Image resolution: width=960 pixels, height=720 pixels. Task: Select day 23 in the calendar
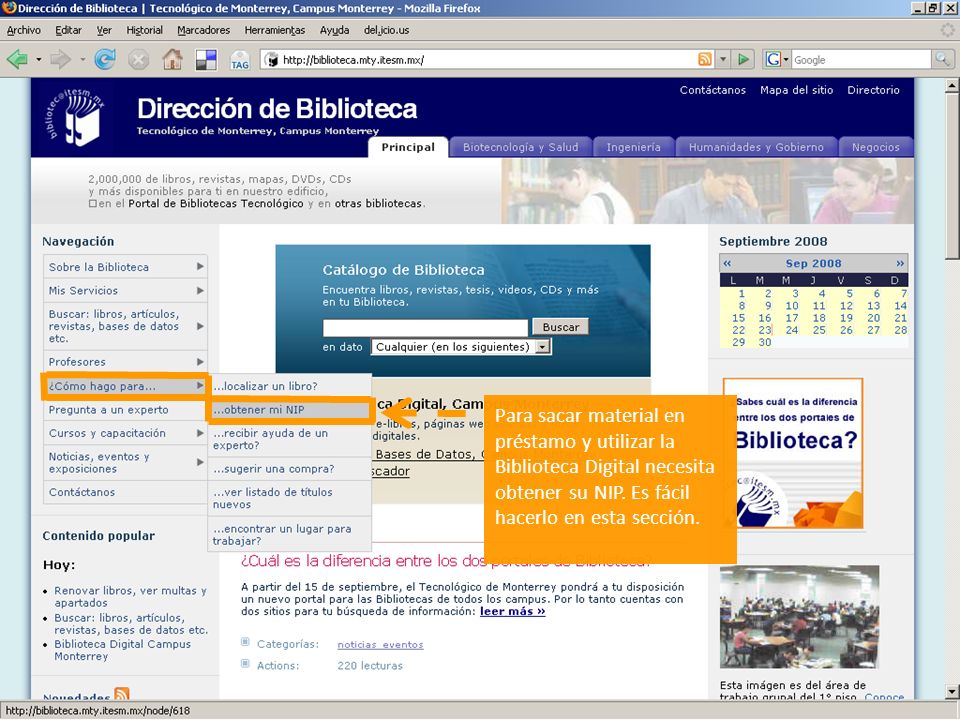pos(765,330)
